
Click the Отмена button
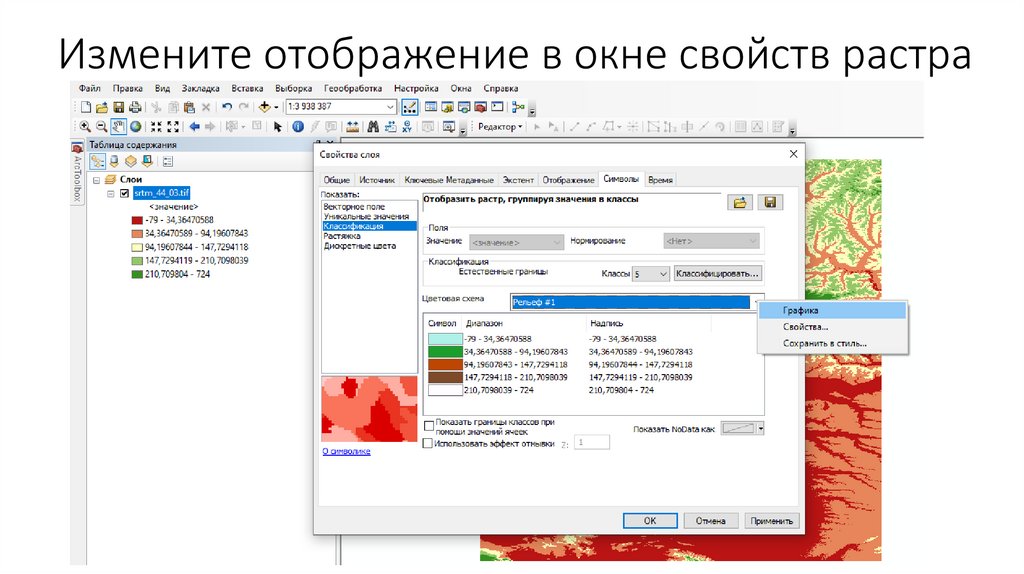coord(711,521)
